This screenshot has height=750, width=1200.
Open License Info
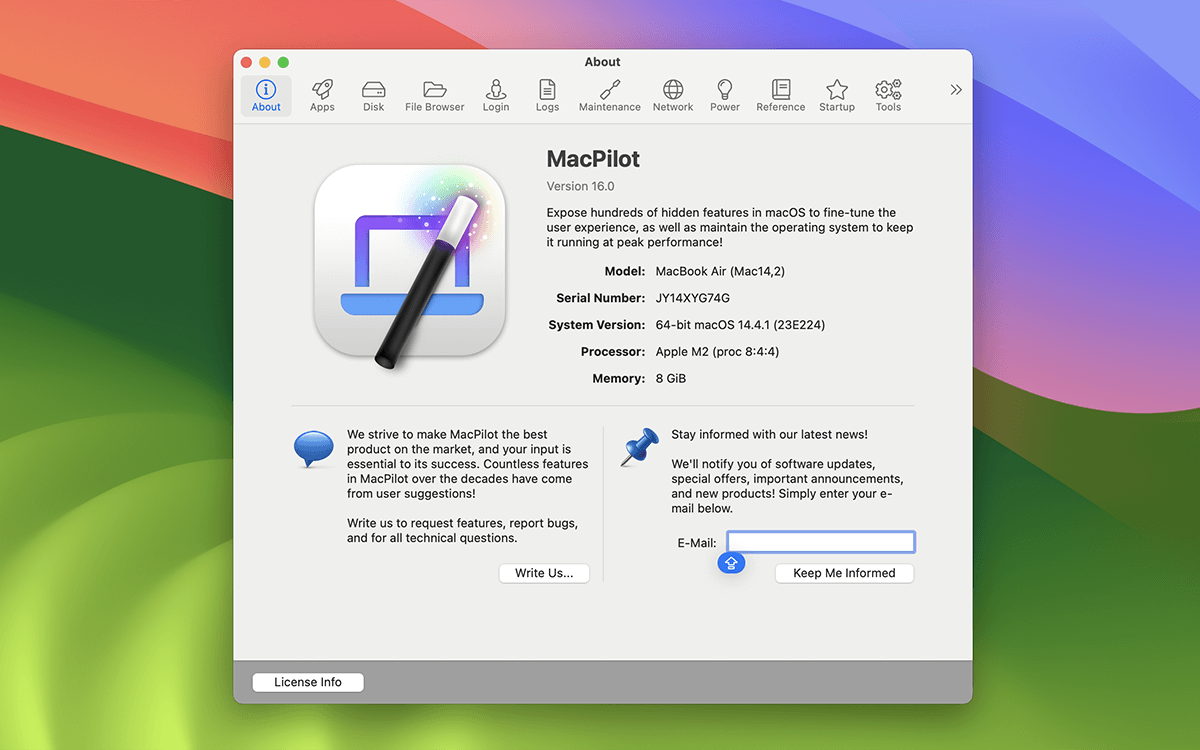tap(308, 682)
